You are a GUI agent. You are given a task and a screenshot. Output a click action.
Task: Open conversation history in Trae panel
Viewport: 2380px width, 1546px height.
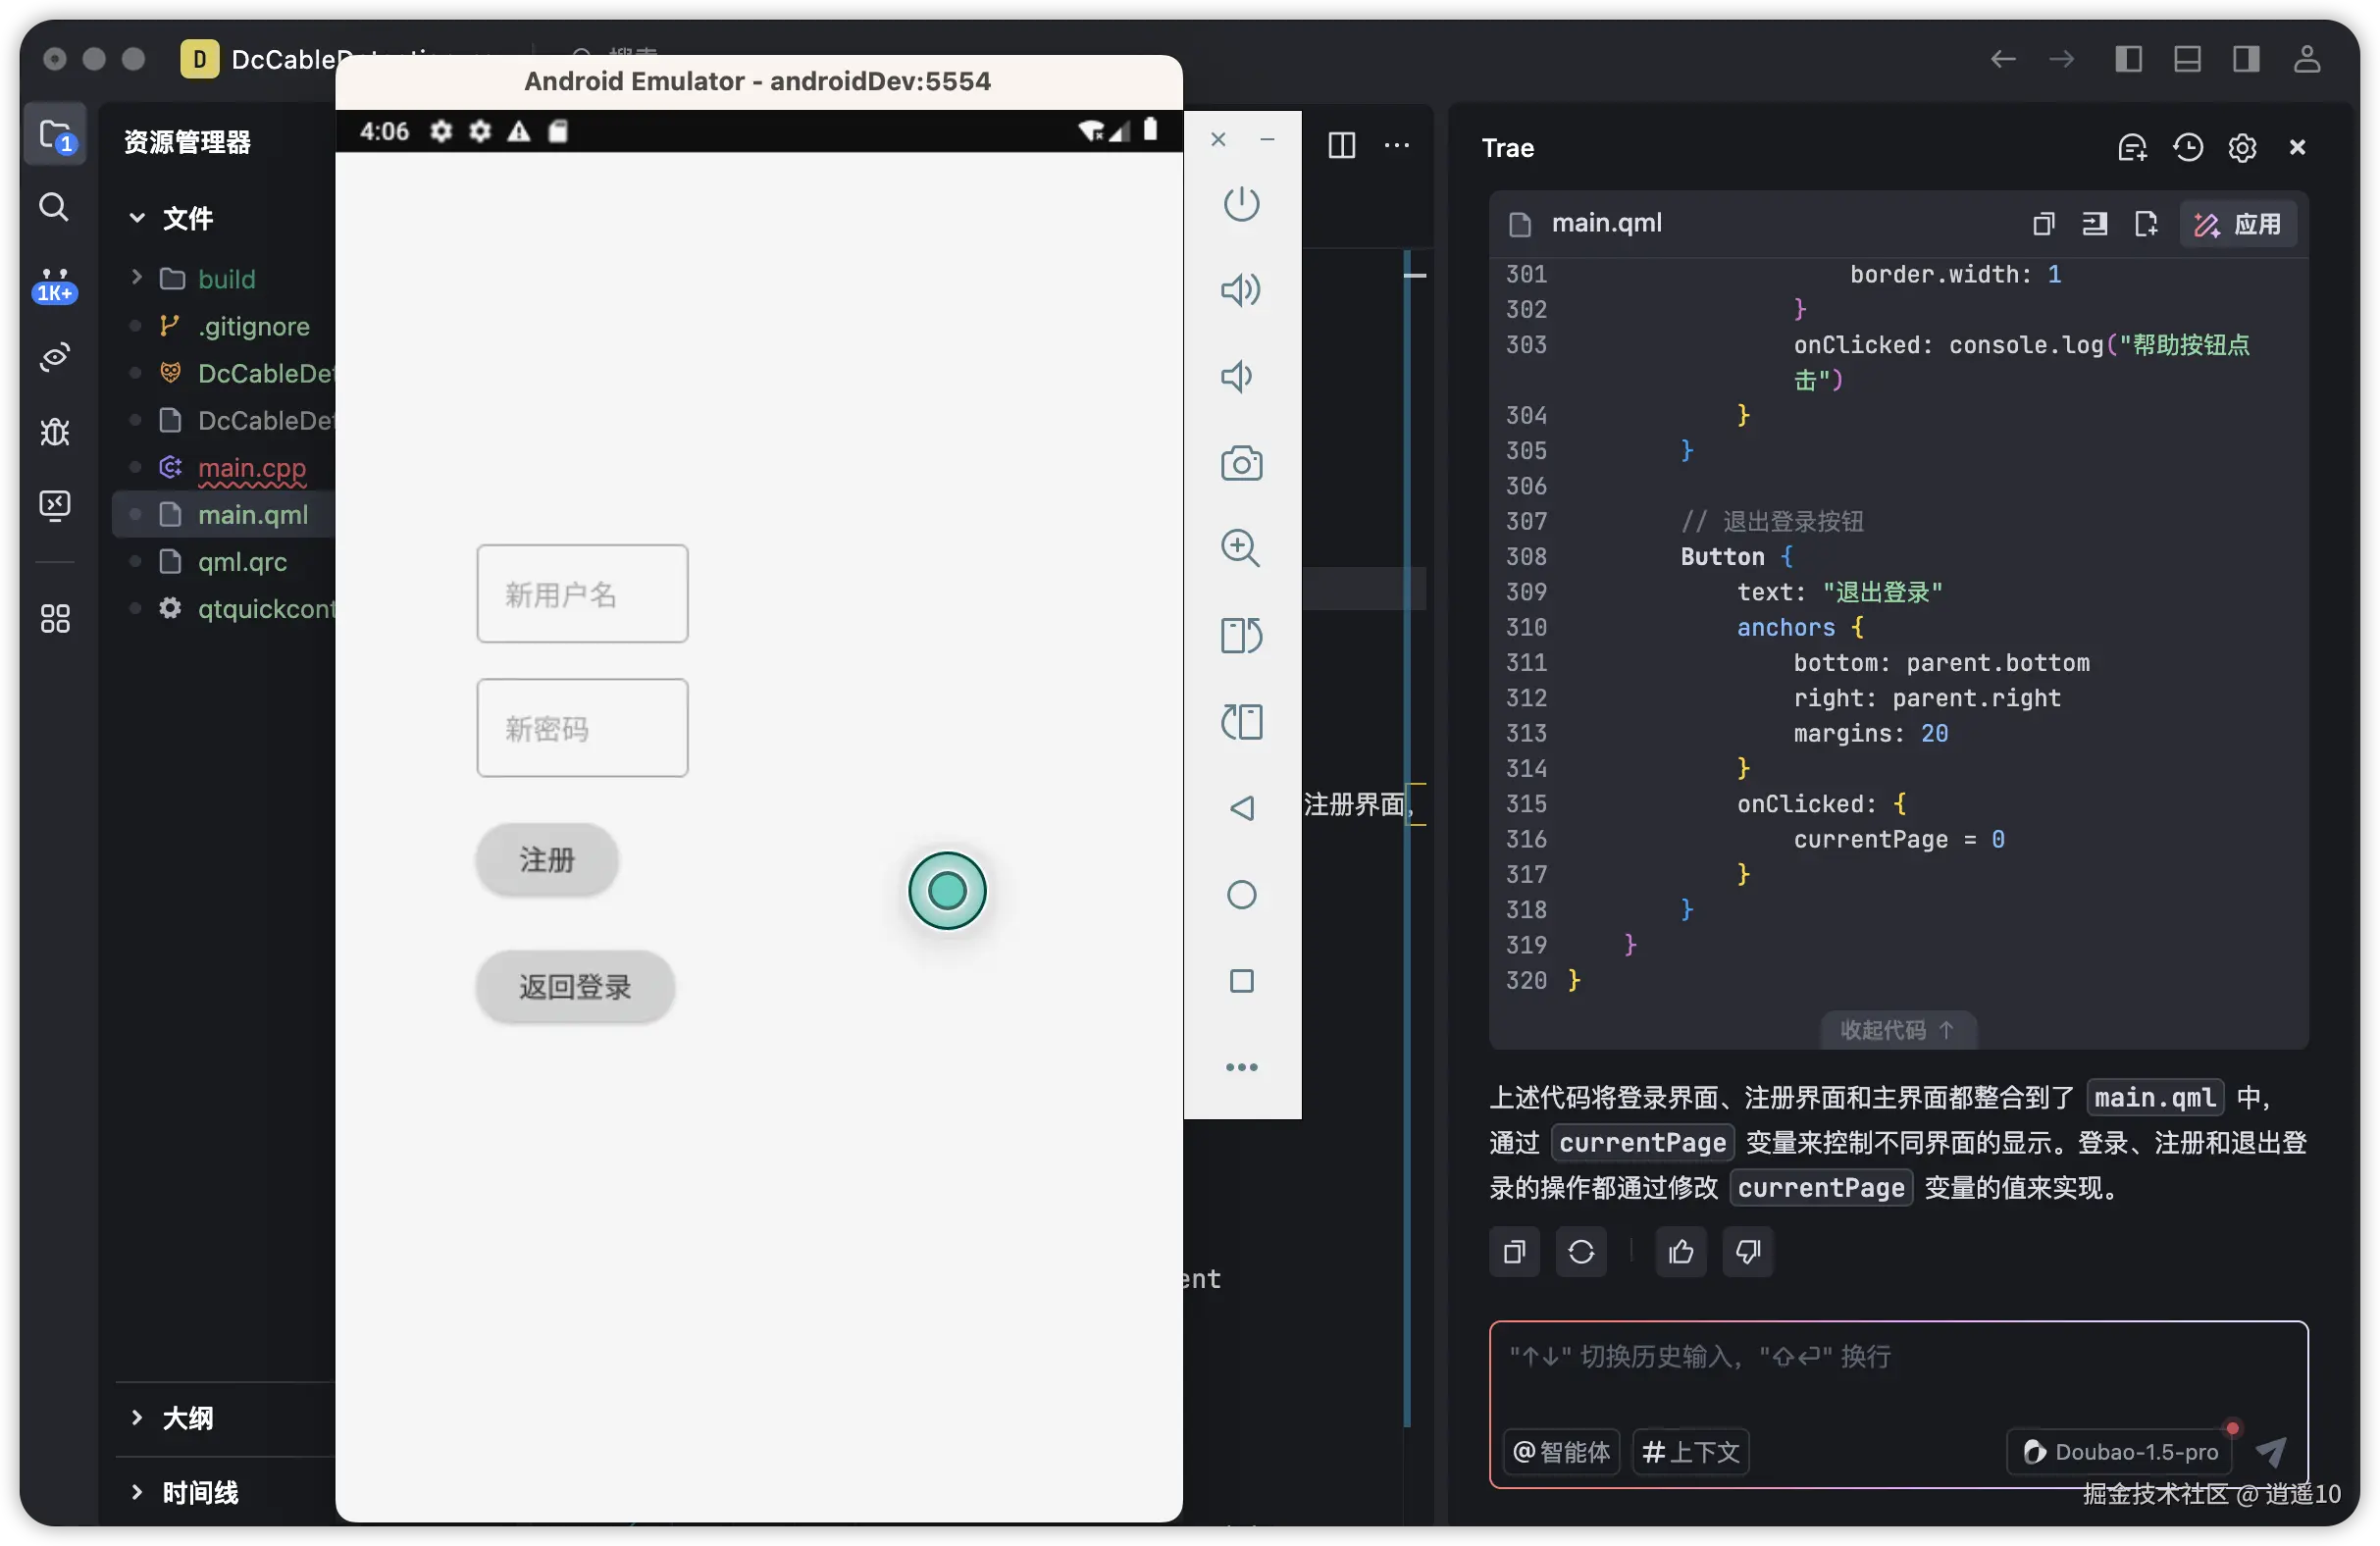(x=2188, y=147)
